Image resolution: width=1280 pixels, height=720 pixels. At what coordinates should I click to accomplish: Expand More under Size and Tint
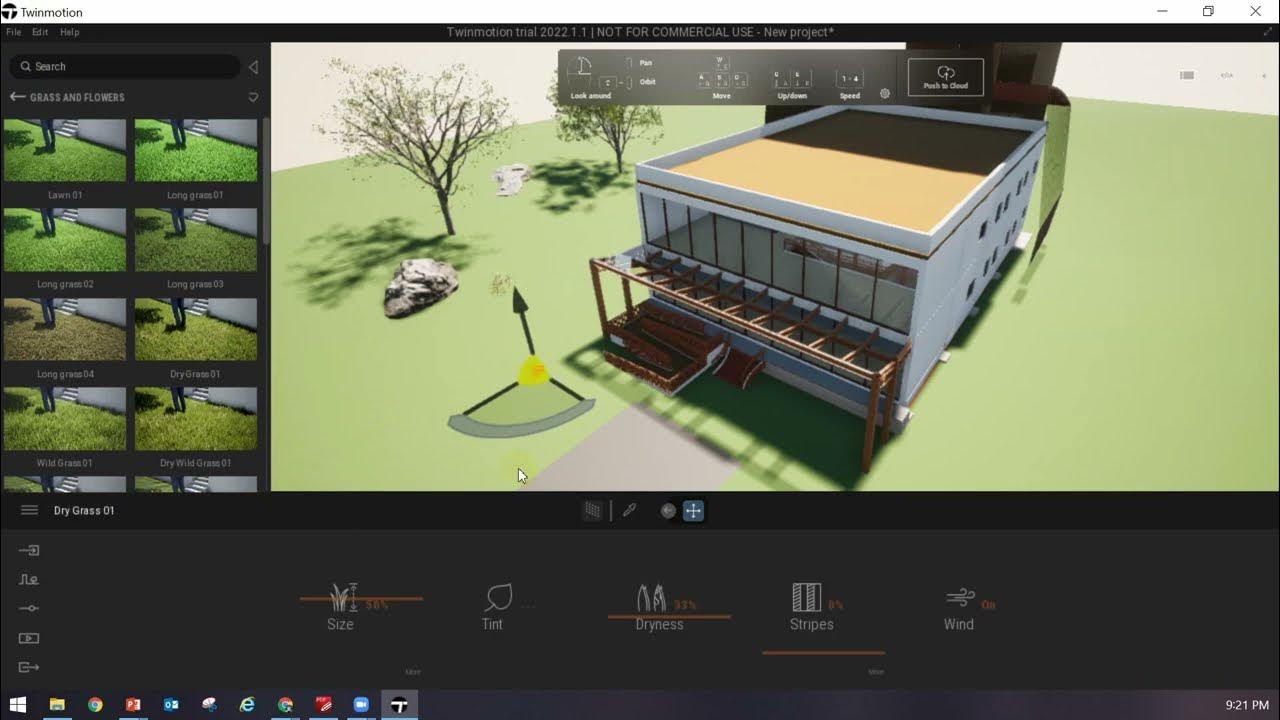tap(413, 672)
